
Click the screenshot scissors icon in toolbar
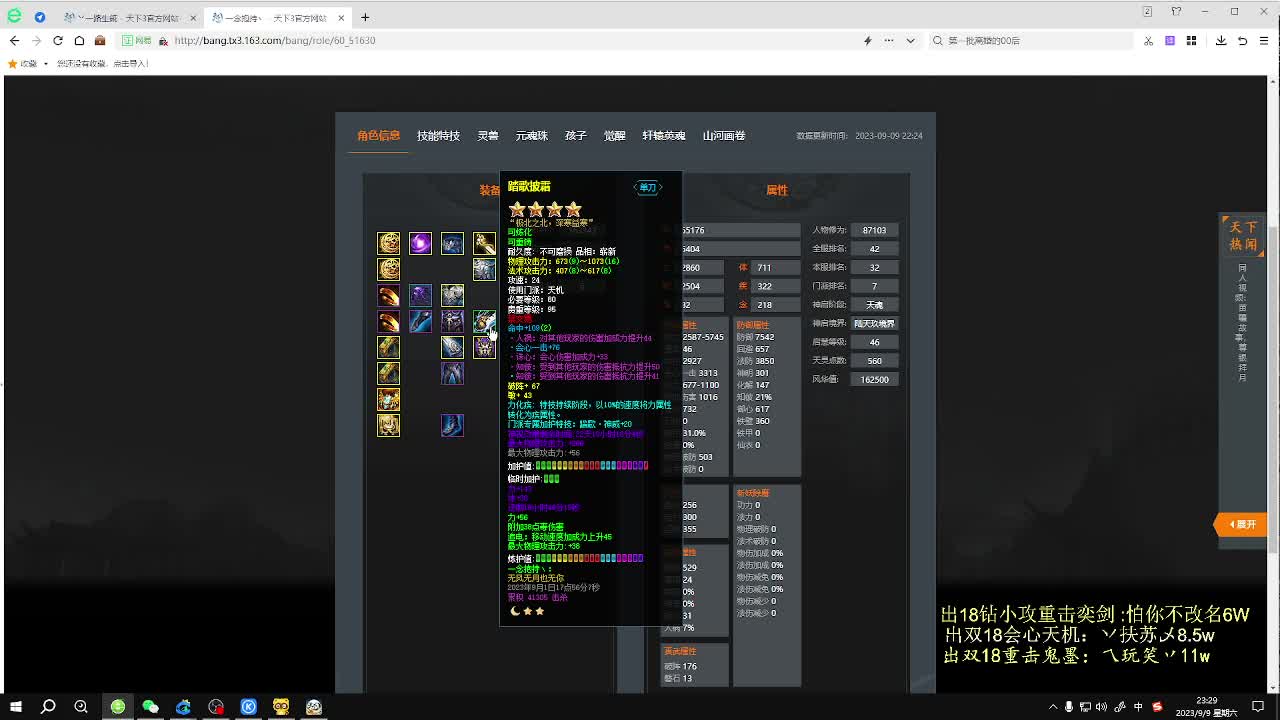click(x=1148, y=41)
